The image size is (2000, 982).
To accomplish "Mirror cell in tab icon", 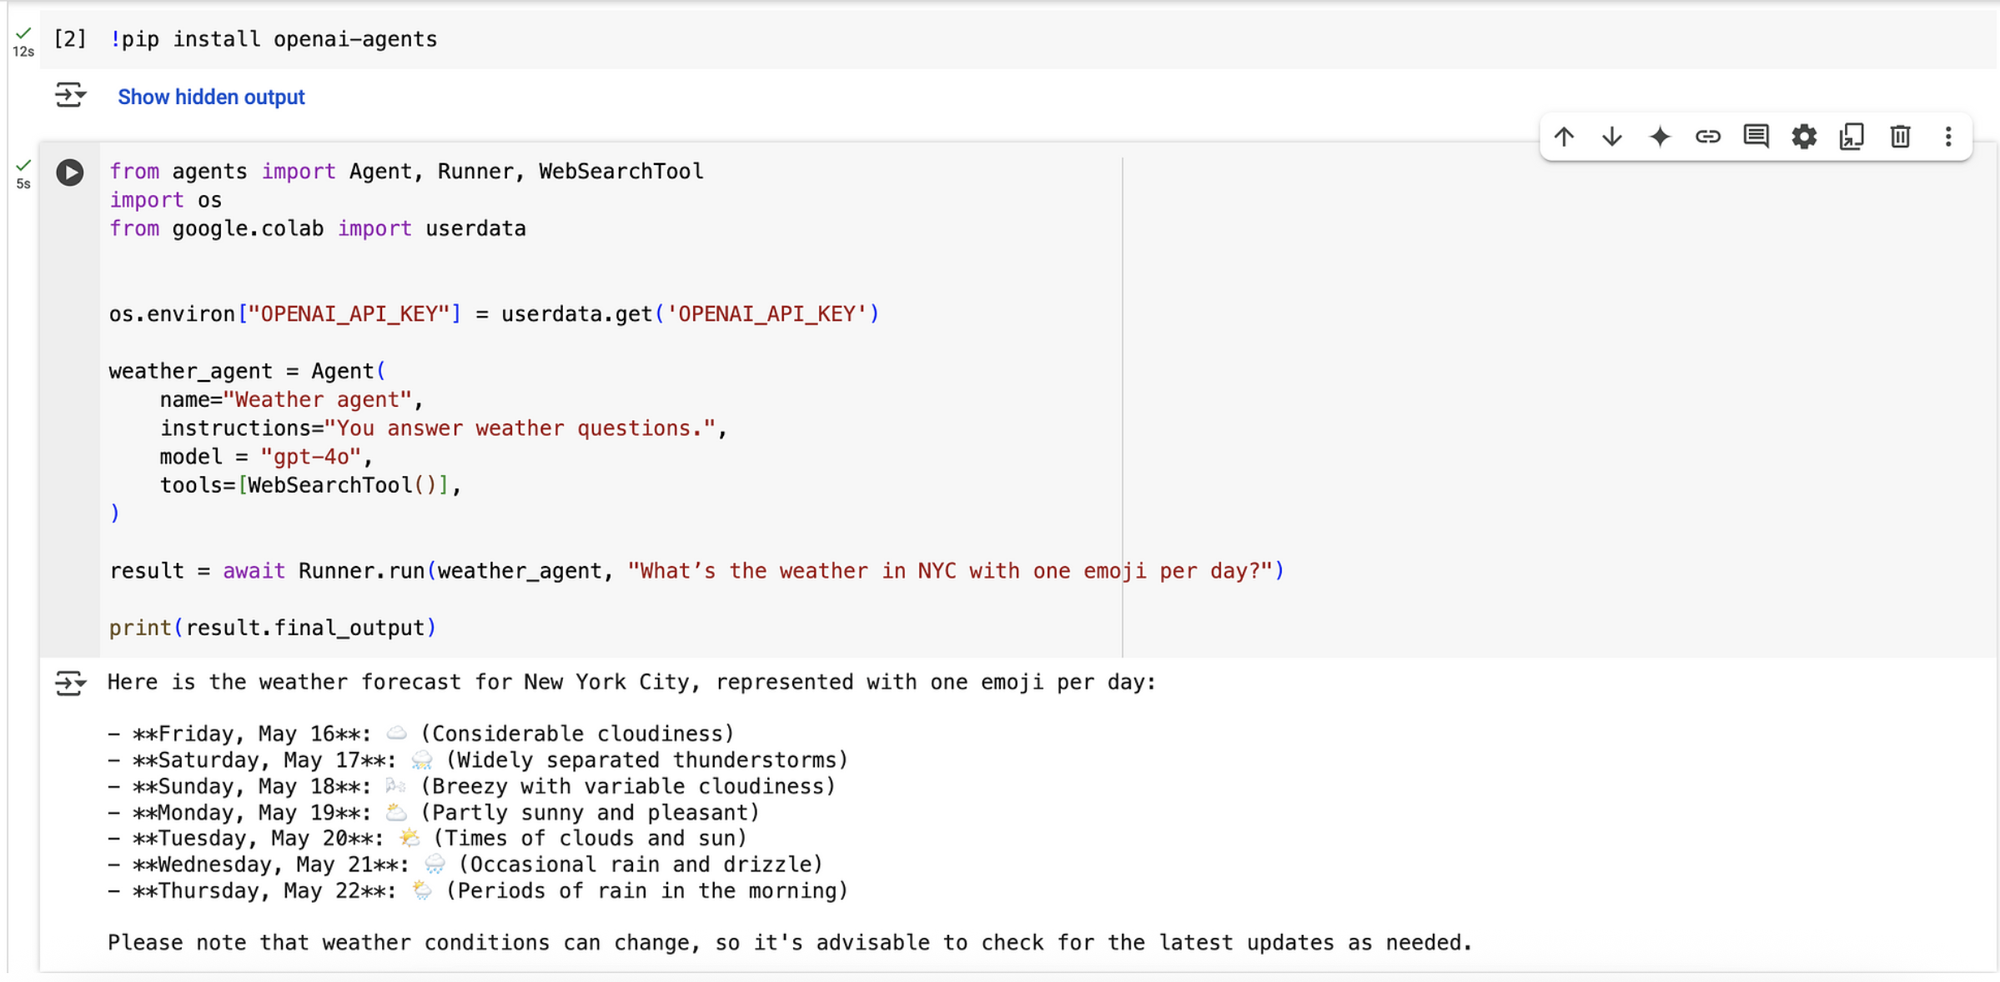I will point(1852,136).
